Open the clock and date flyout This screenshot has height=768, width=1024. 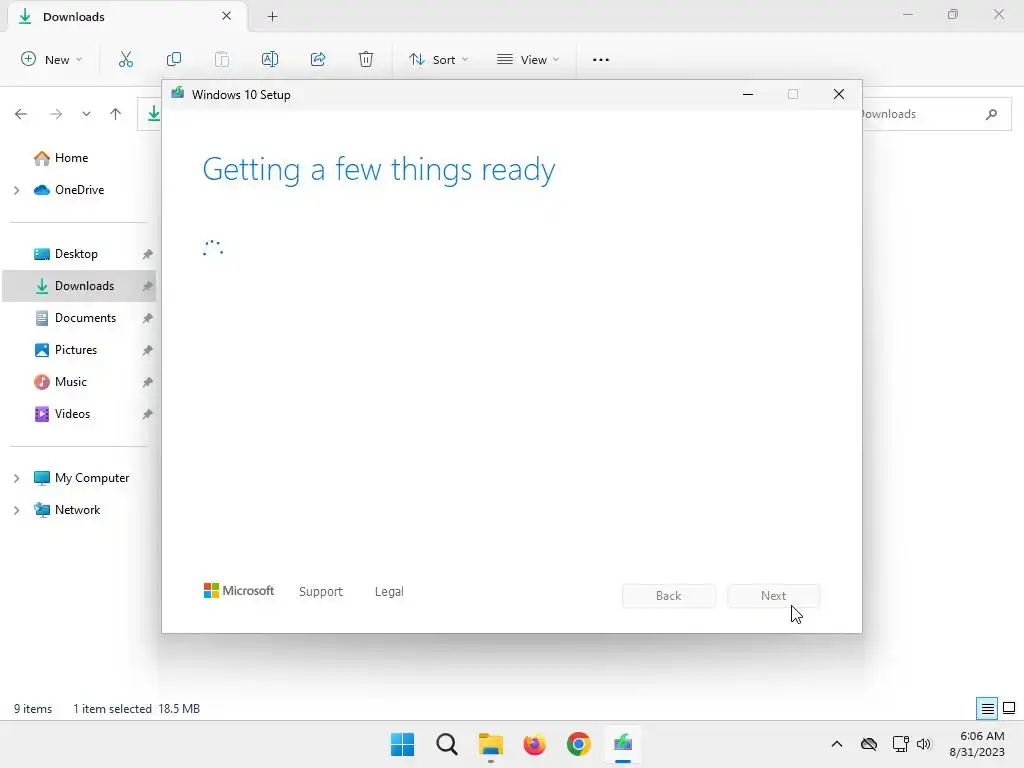tap(977, 744)
